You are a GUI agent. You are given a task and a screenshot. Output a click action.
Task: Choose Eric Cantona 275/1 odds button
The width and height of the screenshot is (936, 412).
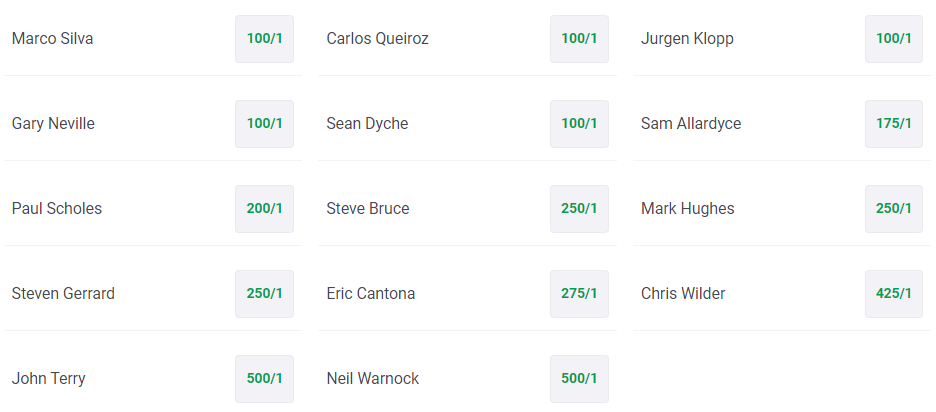click(x=579, y=294)
